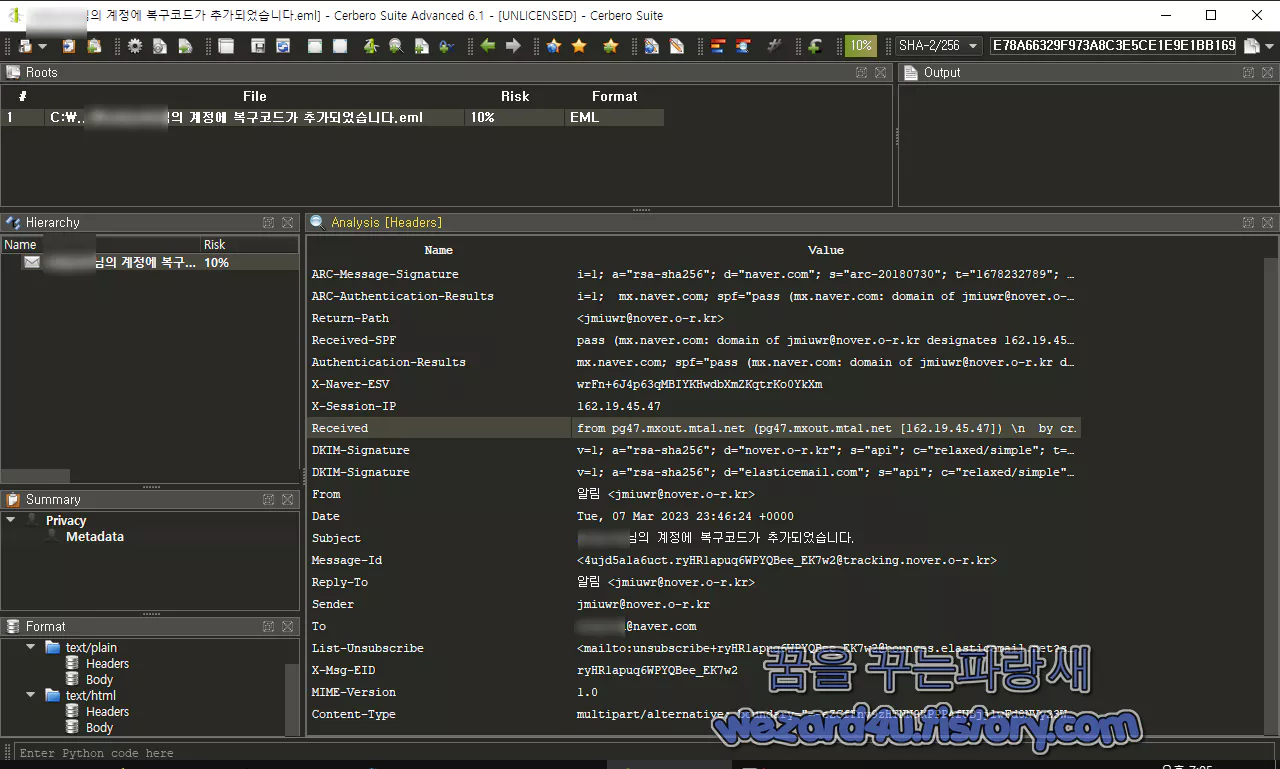Click the floppy disk save toolbar icon
The image size is (1280, 769).
[x=258, y=46]
